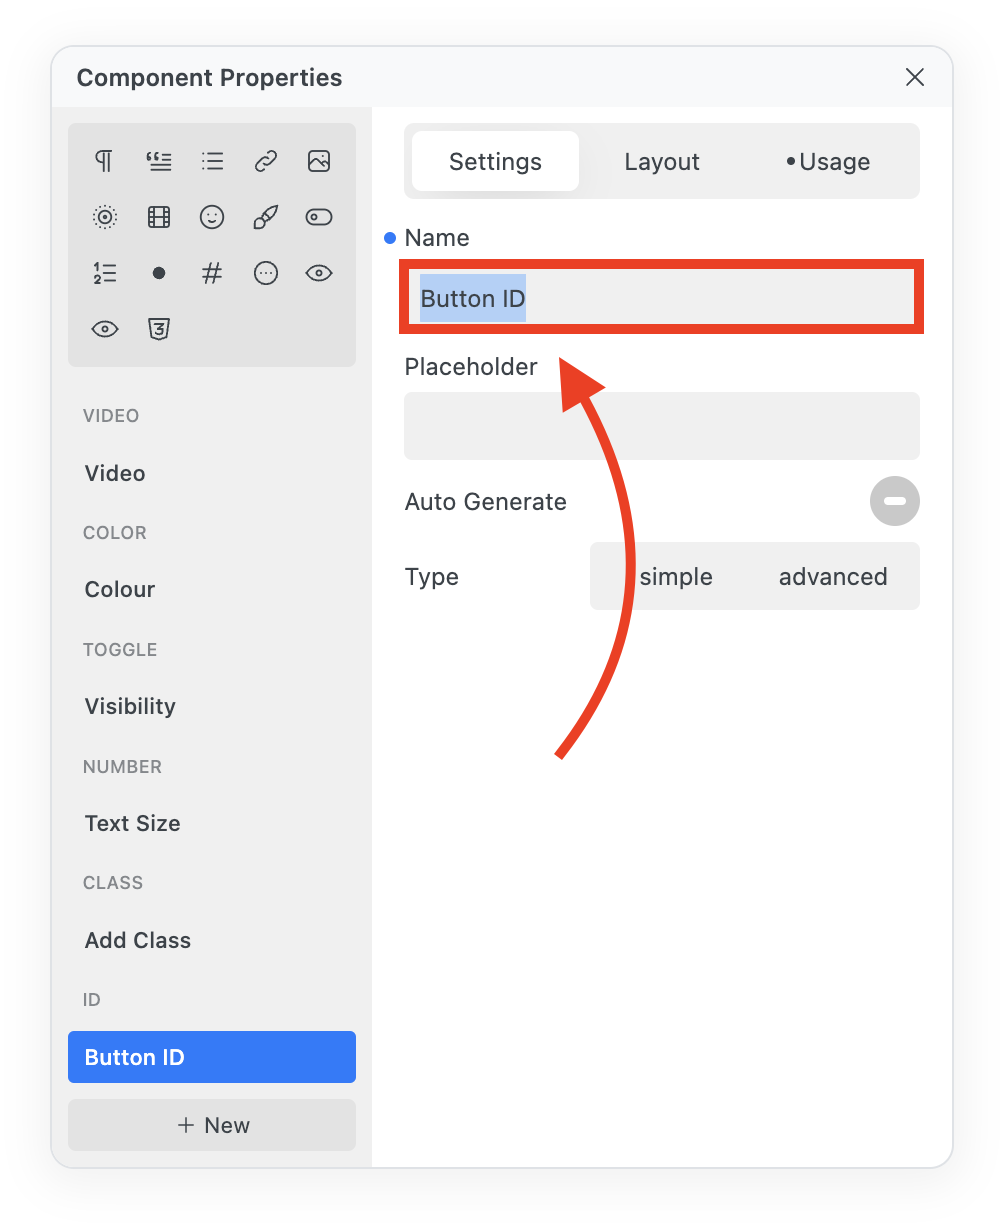Open the Usage tab
The height and width of the screenshot is (1227, 1007).
829,162
